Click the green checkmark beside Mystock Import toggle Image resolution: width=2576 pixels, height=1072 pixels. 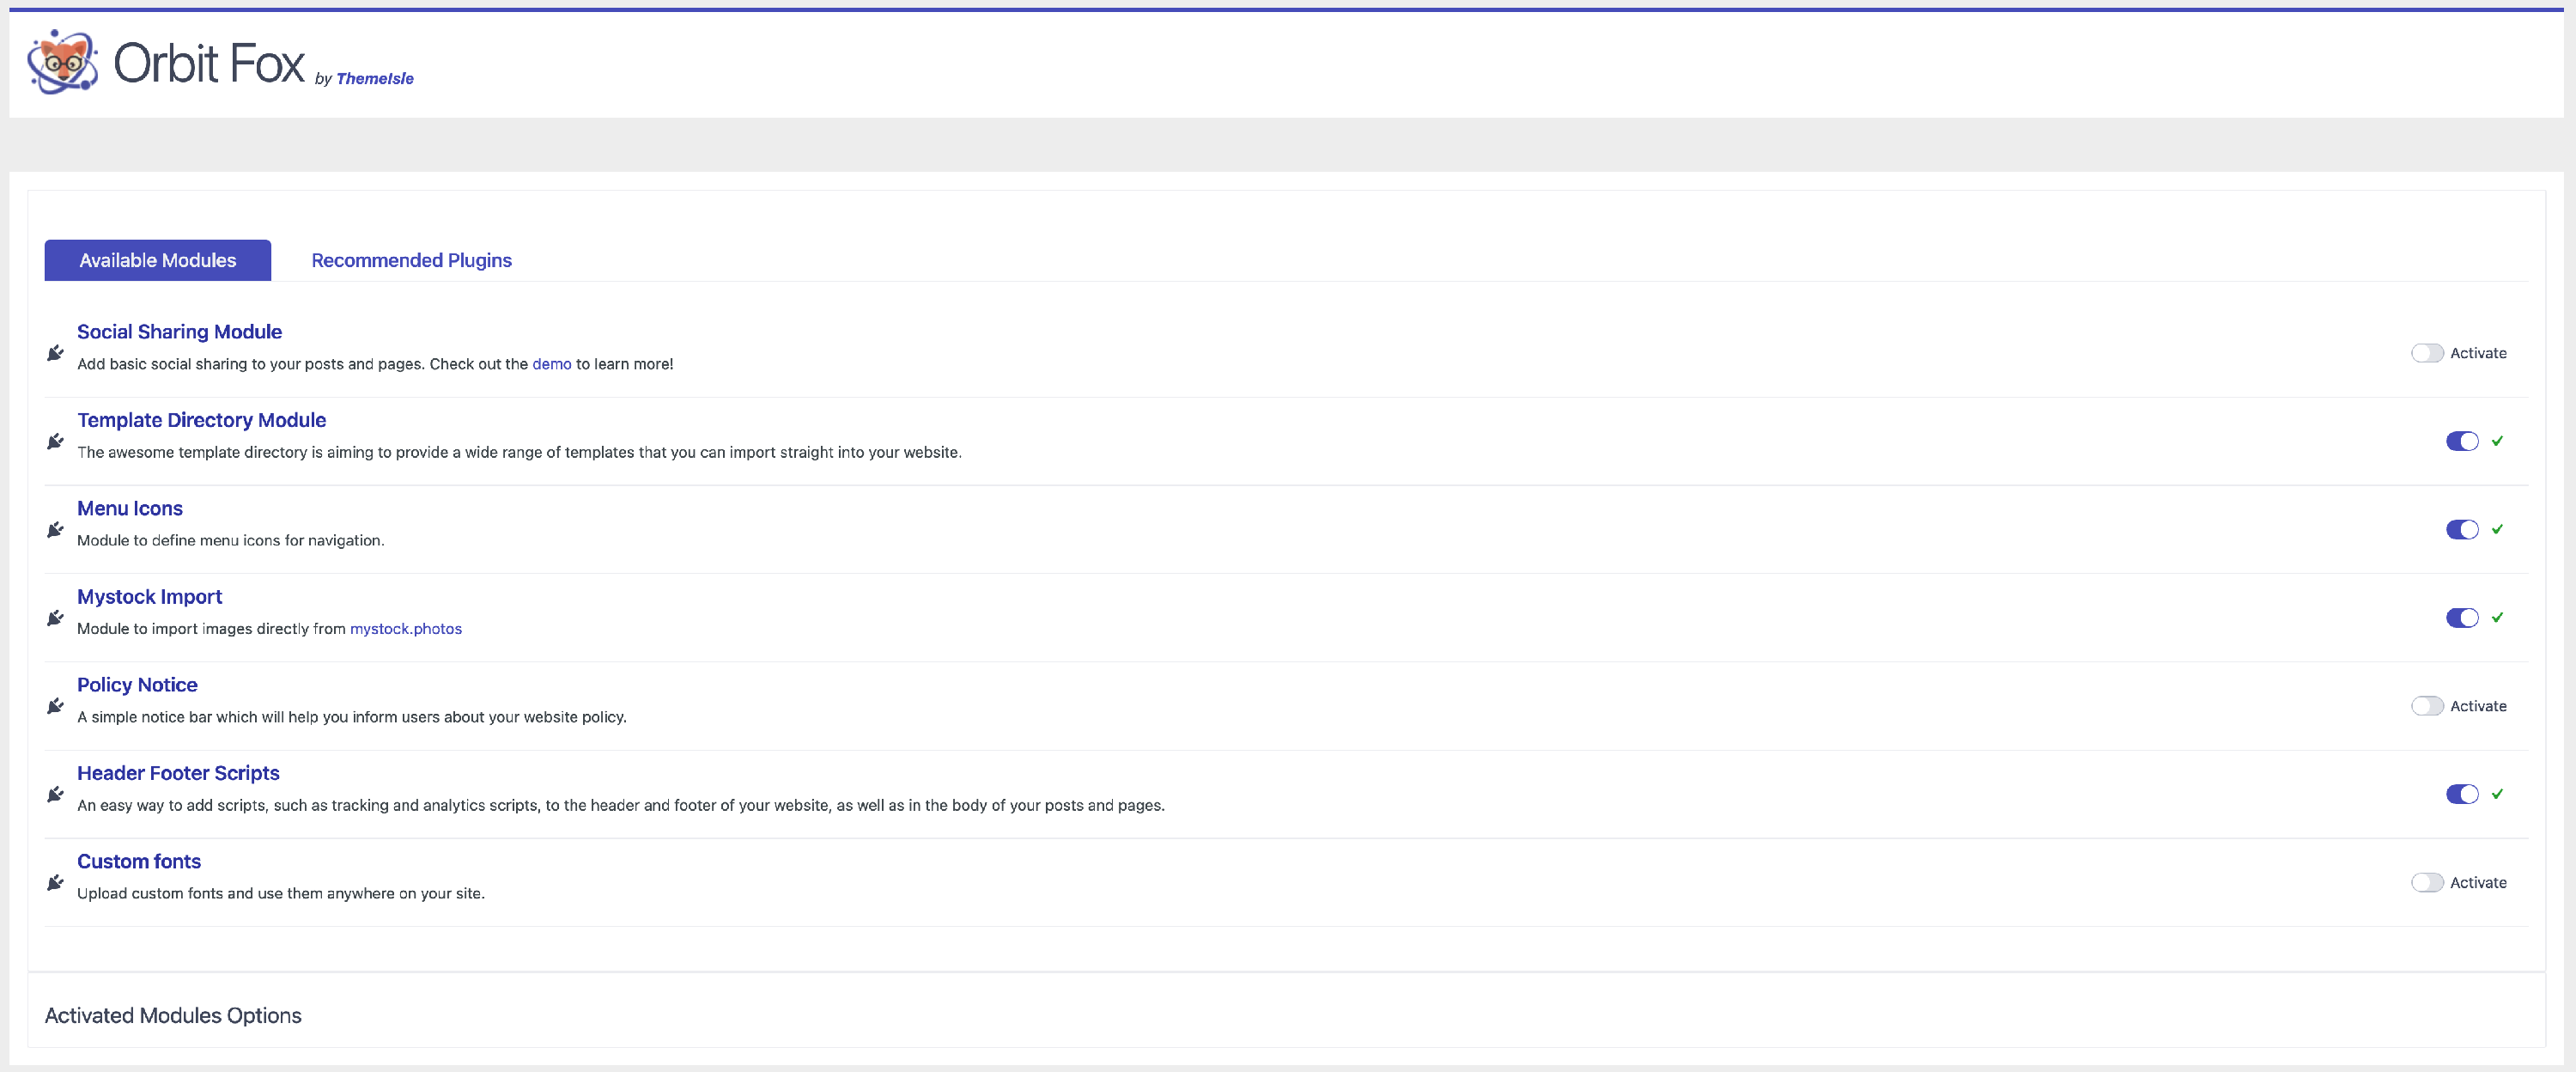pos(2499,617)
